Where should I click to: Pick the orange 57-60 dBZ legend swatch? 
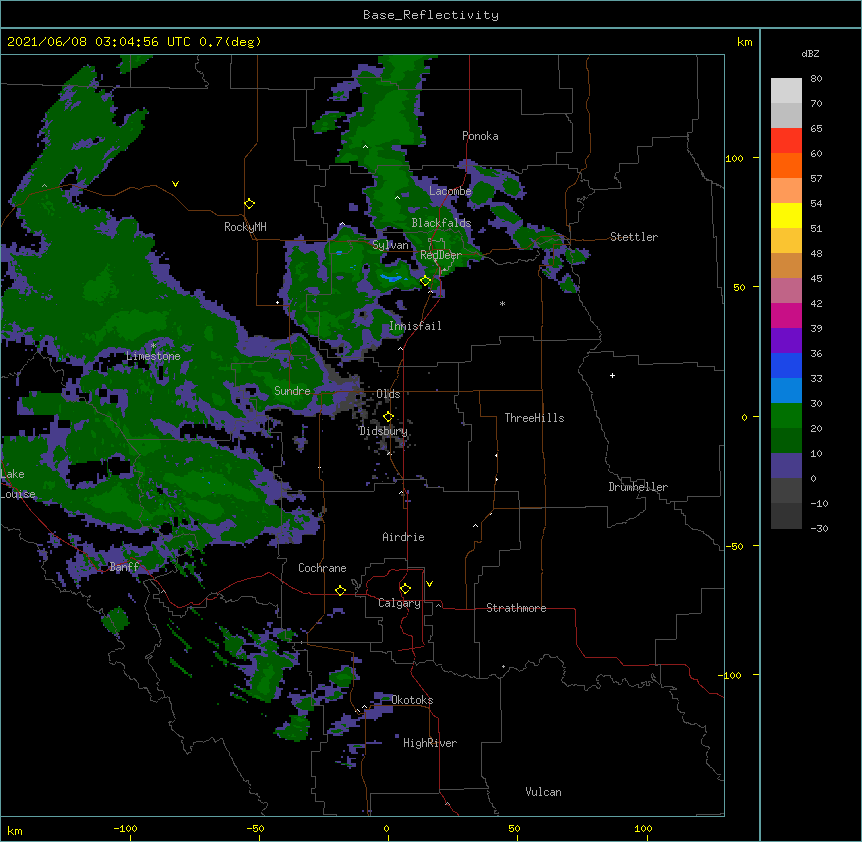tap(786, 165)
